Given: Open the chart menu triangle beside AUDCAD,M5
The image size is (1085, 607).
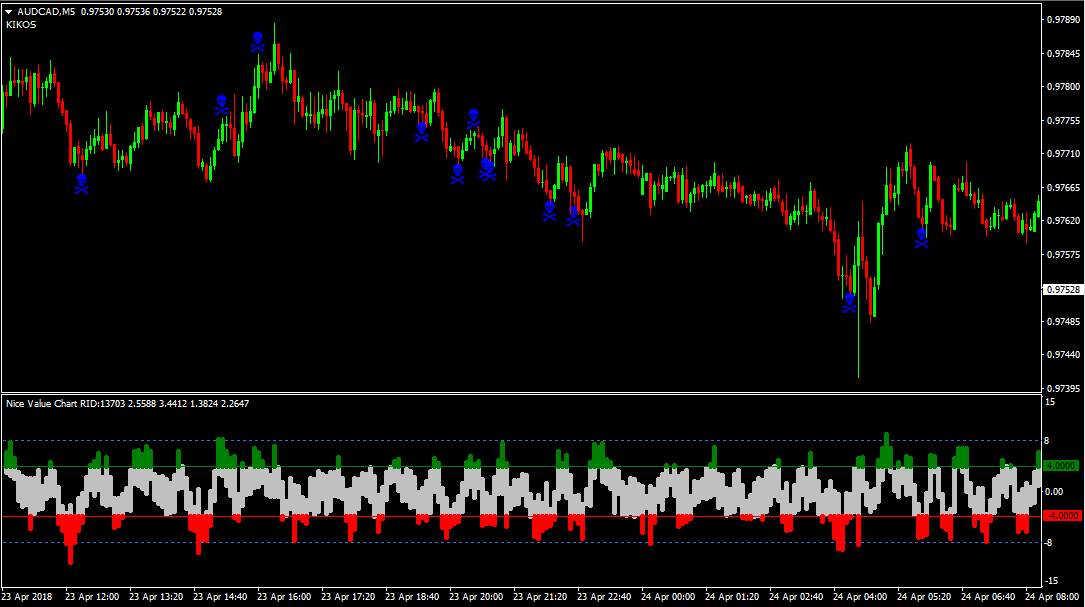Looking at the screenshot, I should [x=8, y=11].
